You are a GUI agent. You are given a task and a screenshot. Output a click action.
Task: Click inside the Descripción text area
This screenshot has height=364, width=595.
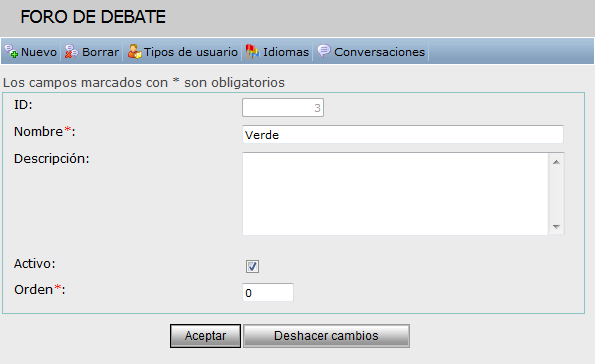click(395, 194)
